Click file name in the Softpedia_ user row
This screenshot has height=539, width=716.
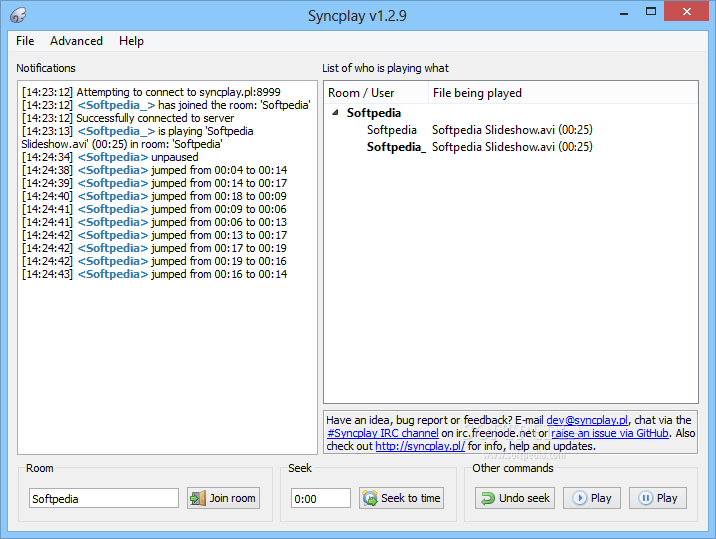[x=512, y=147]
